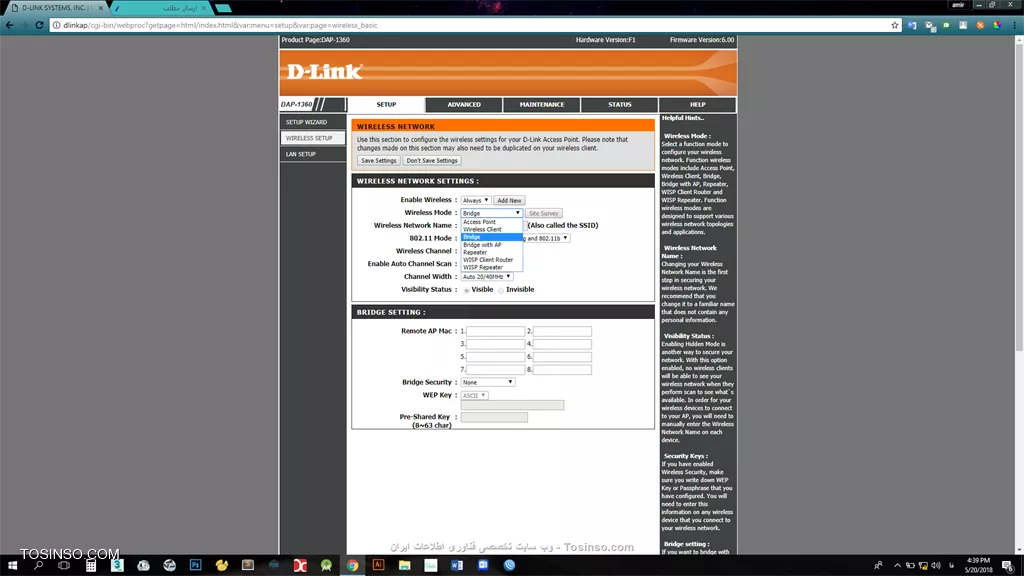This screenshot has width=1024, height=576.
Task: Open Chrome from the taskbar
Action: pos(352,565)
